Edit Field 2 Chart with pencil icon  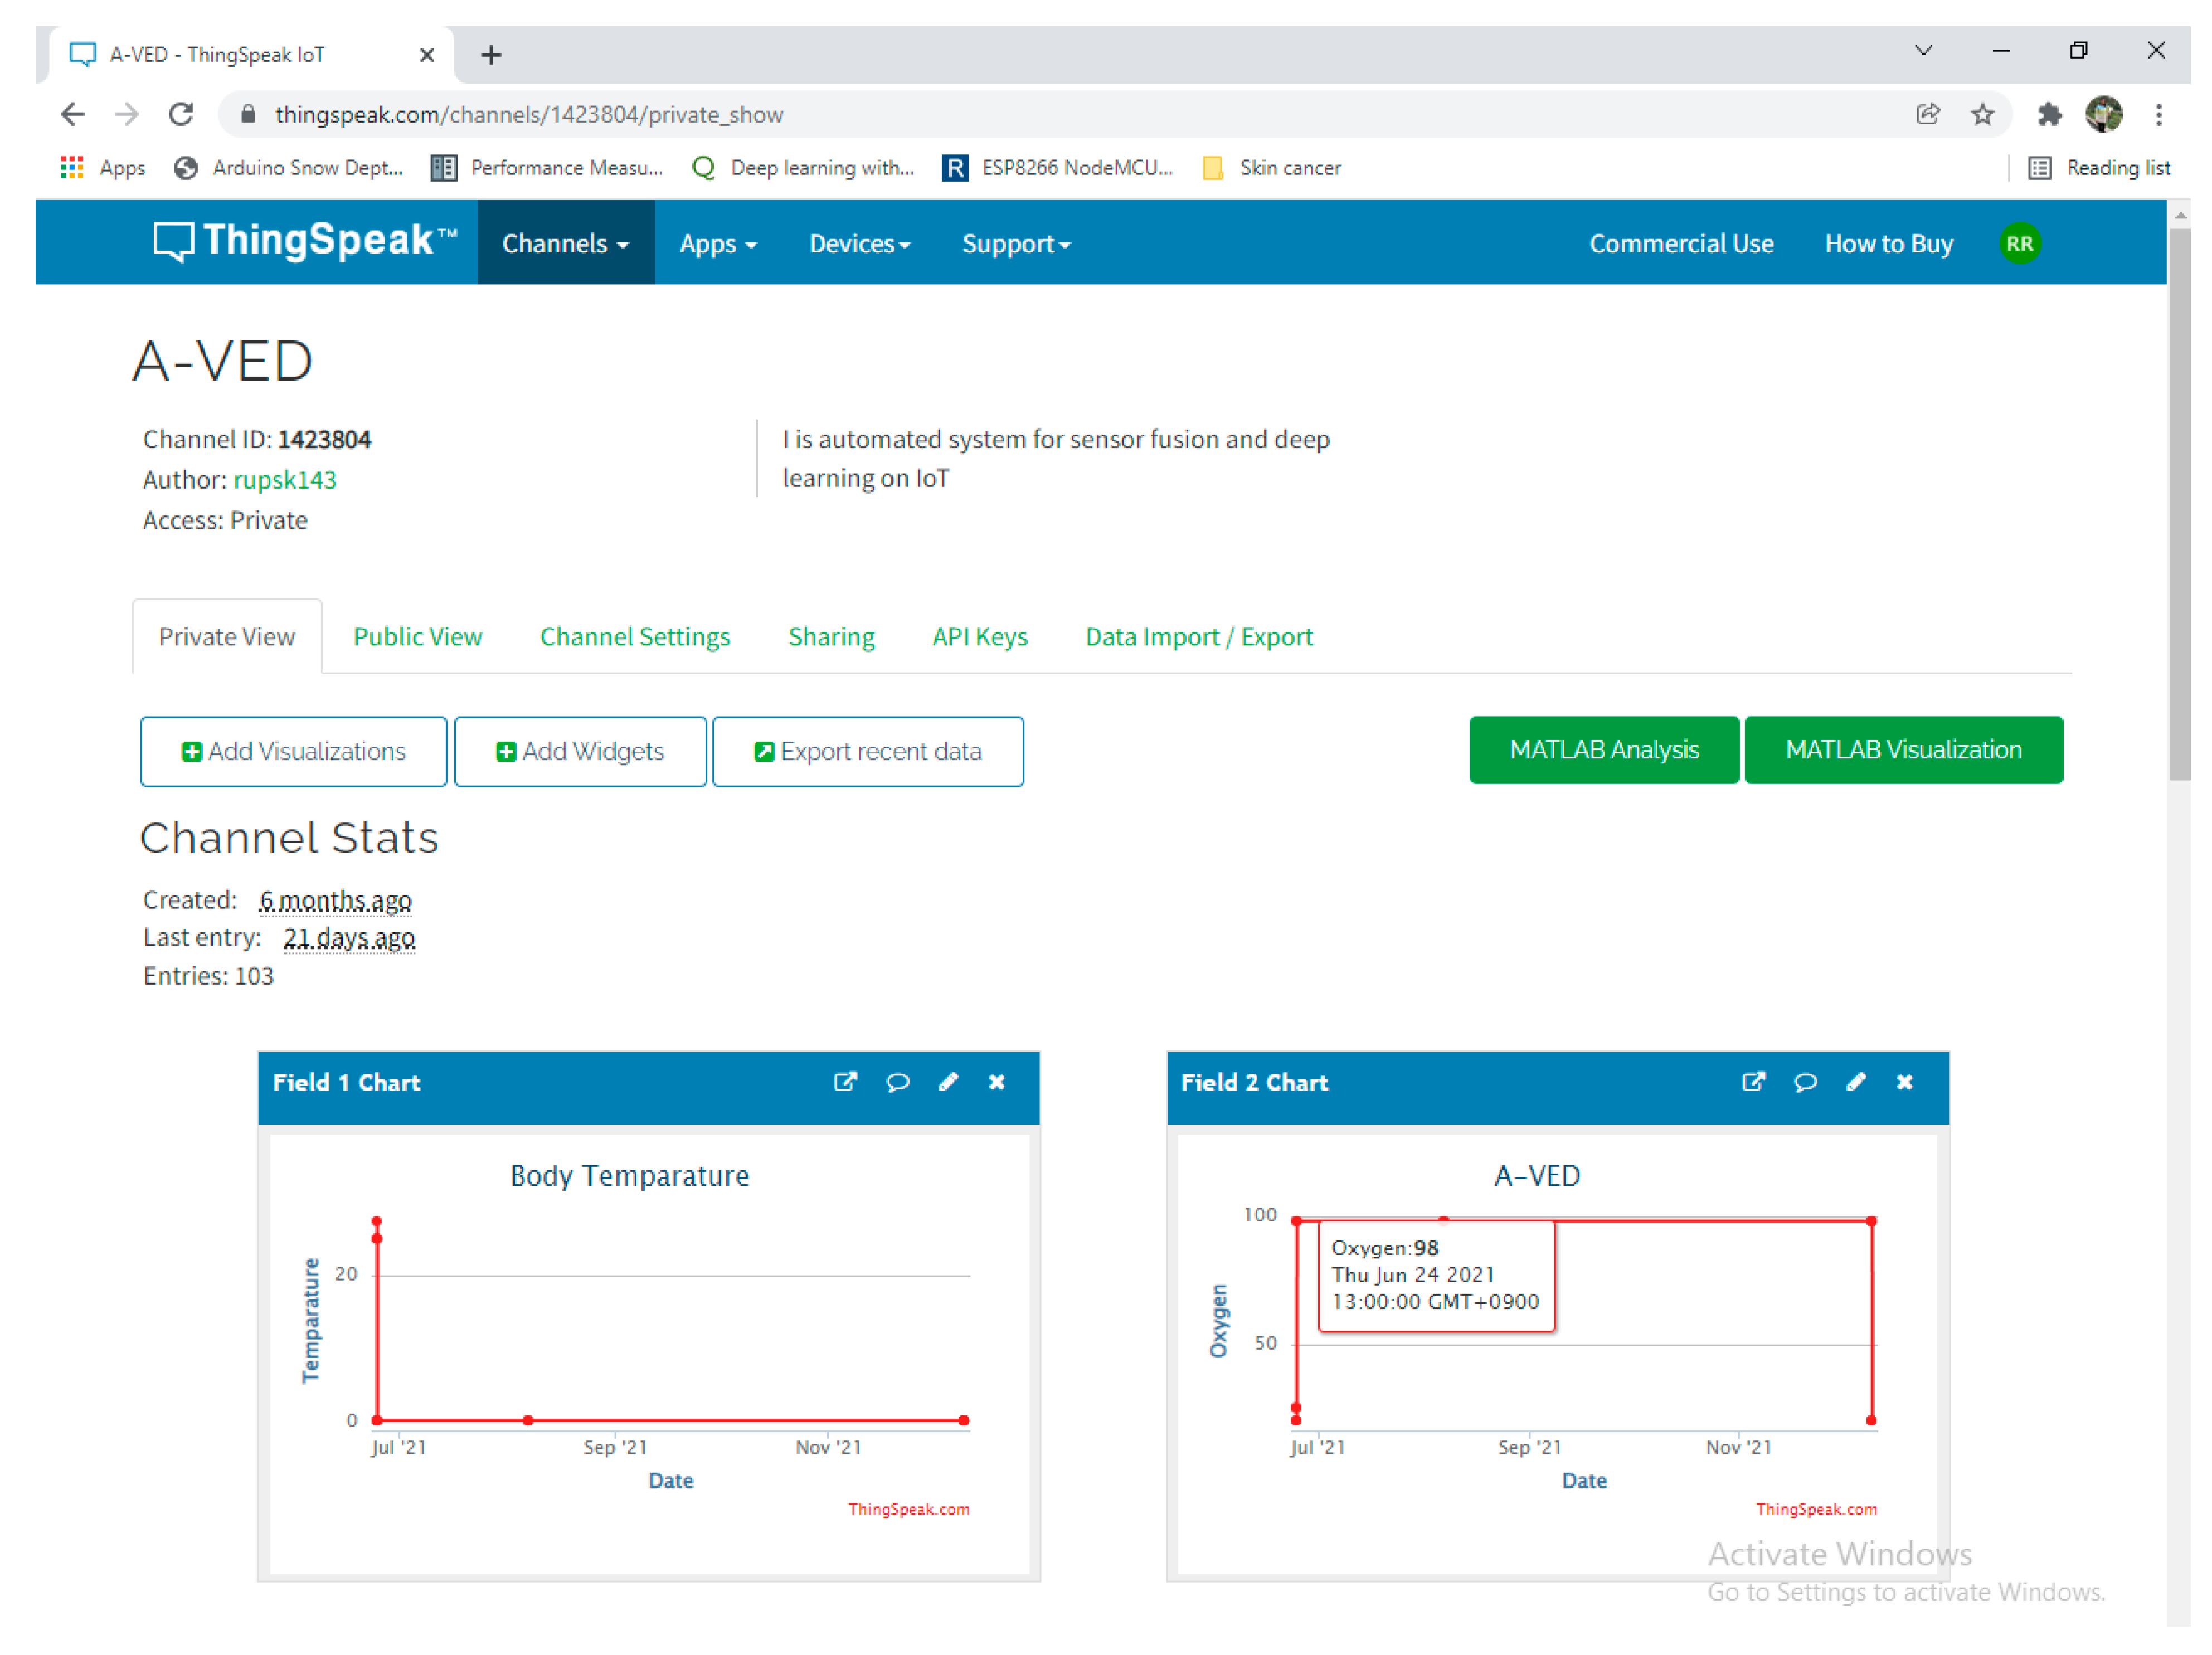(x=1856, y=1082)
